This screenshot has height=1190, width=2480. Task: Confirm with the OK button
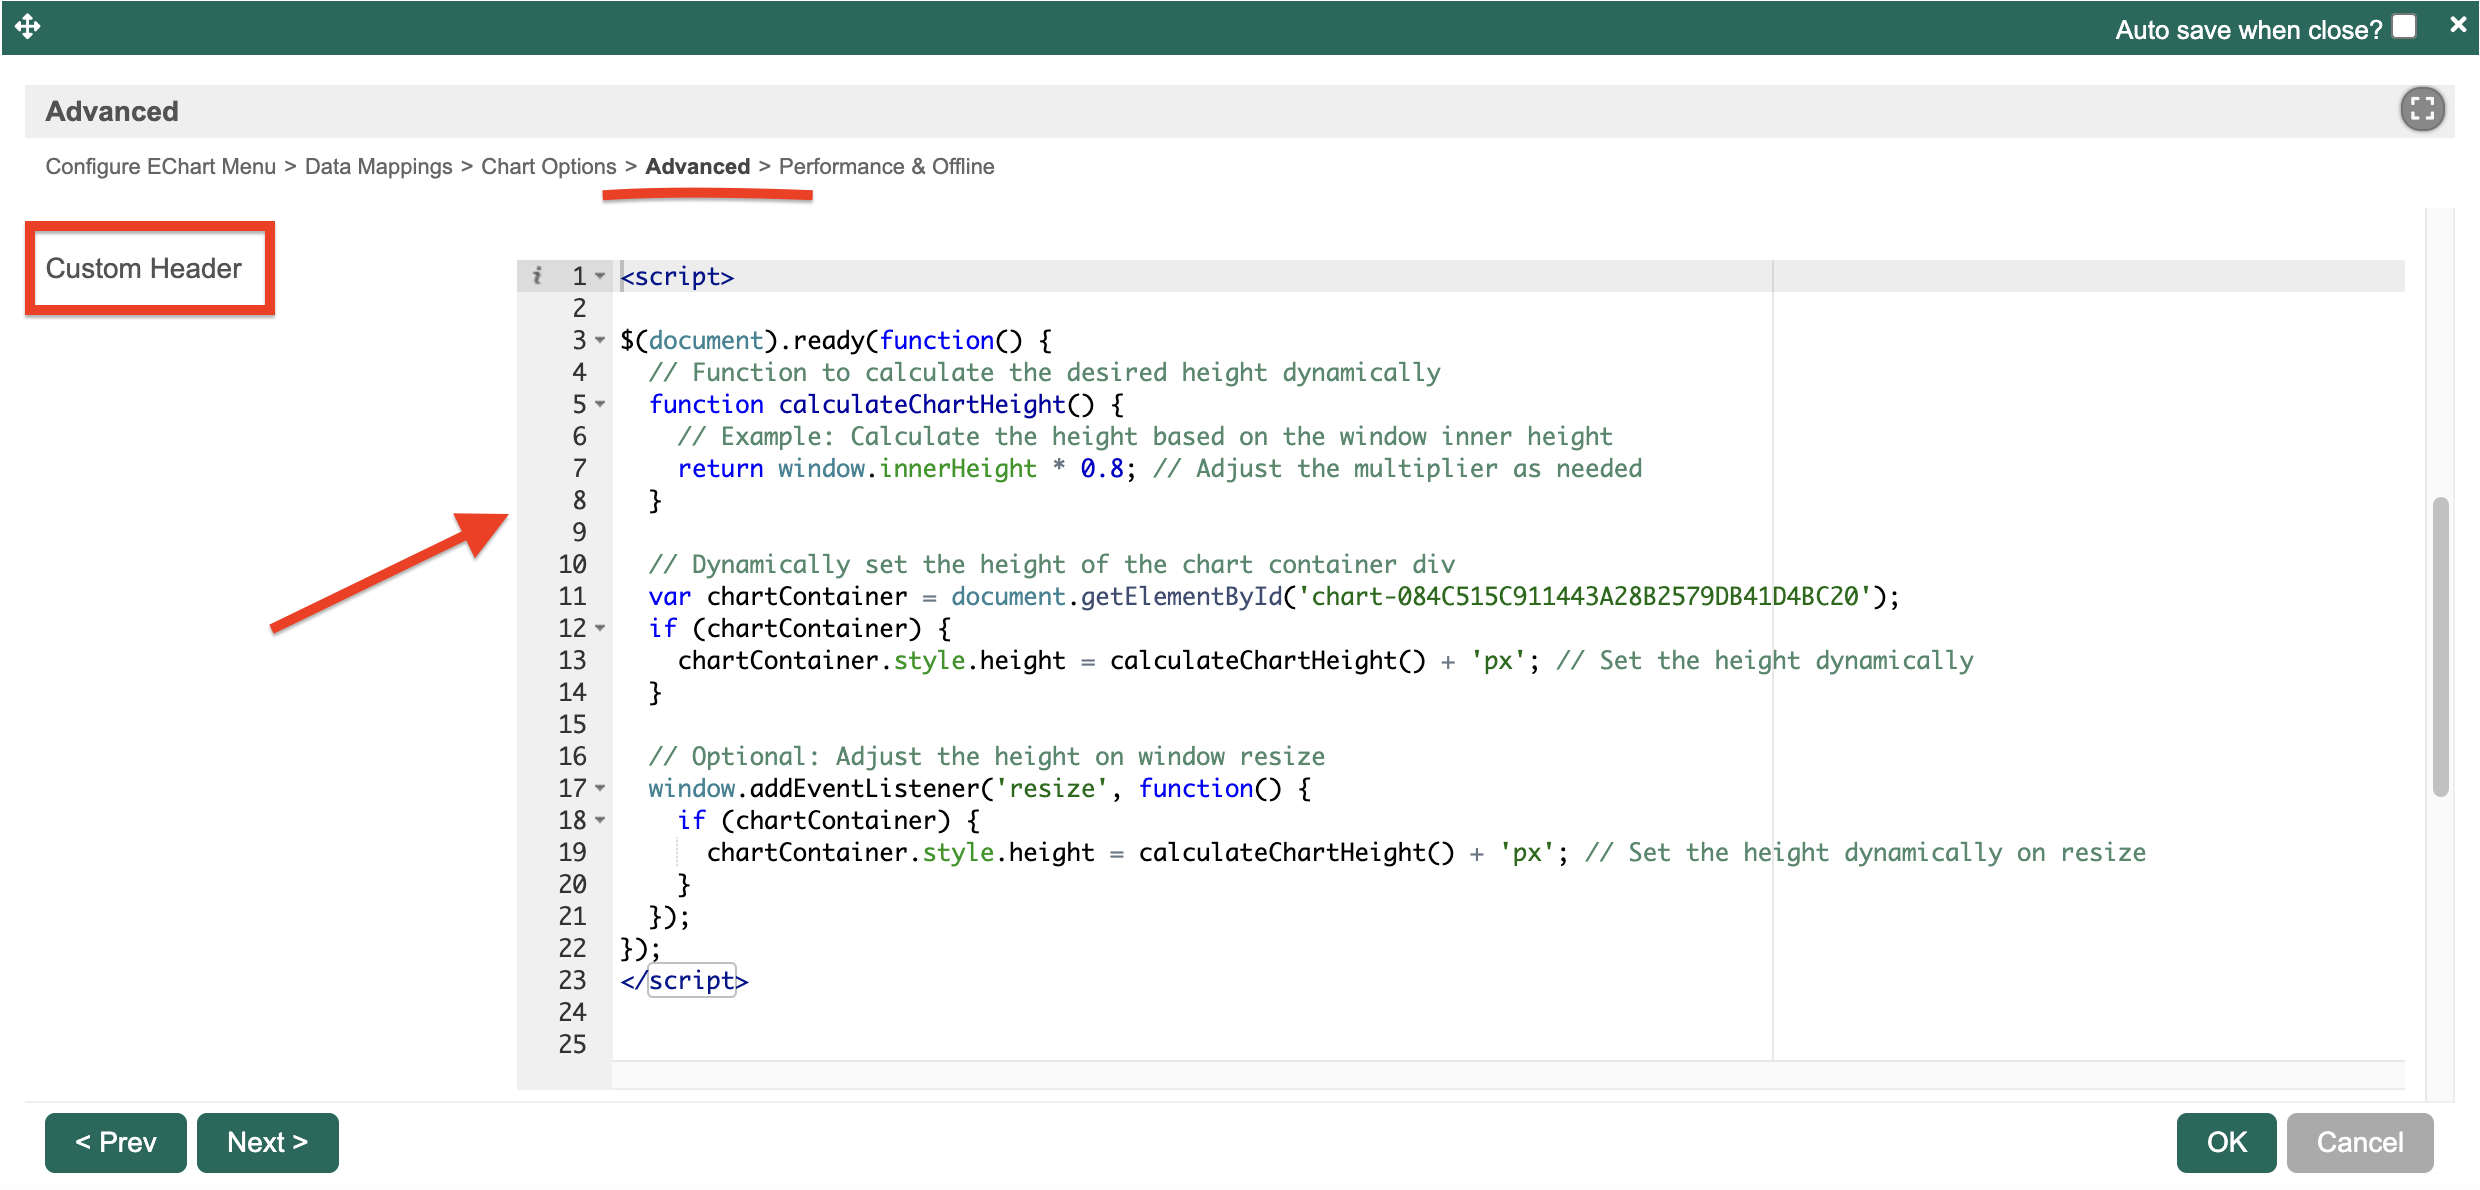click(x=2226, y=1142)
